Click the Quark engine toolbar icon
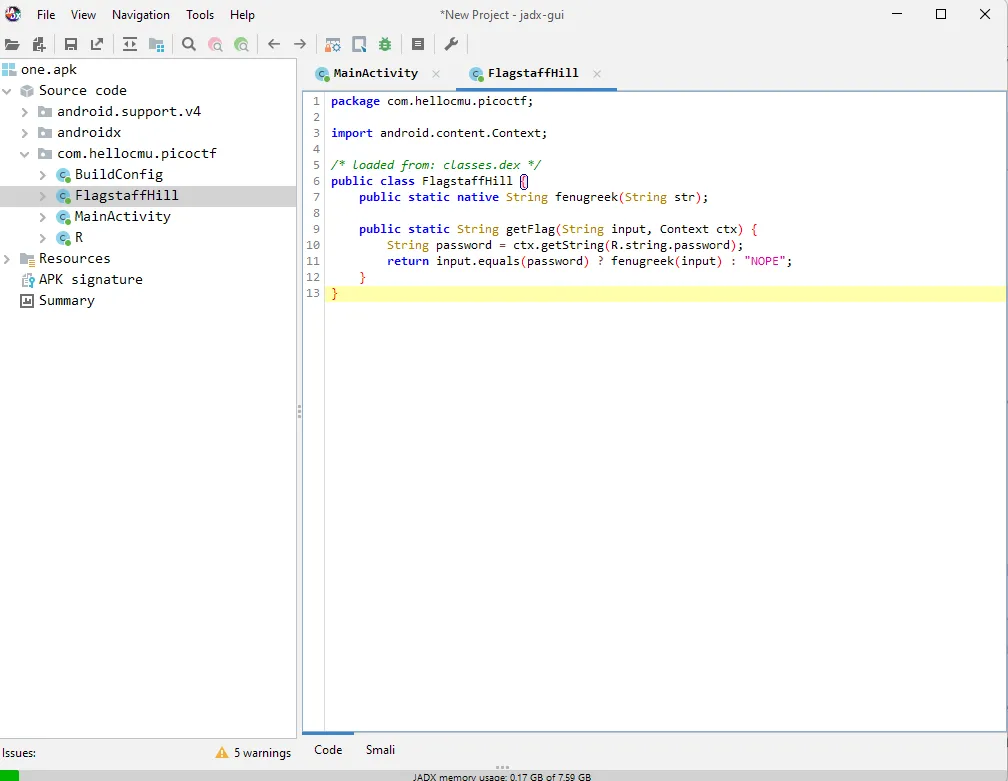1008x781 pixels. [x=359, y=44]
